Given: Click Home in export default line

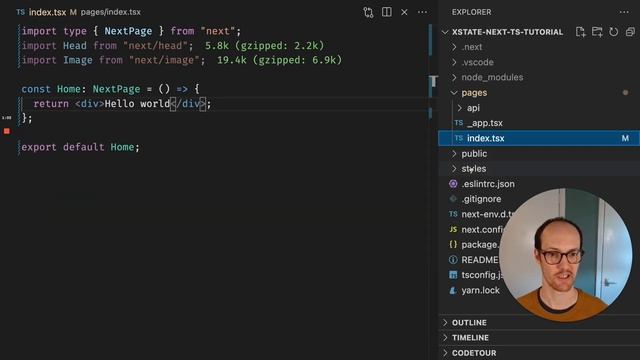Looking at the screenshot, I should click(x=122, y=147).
